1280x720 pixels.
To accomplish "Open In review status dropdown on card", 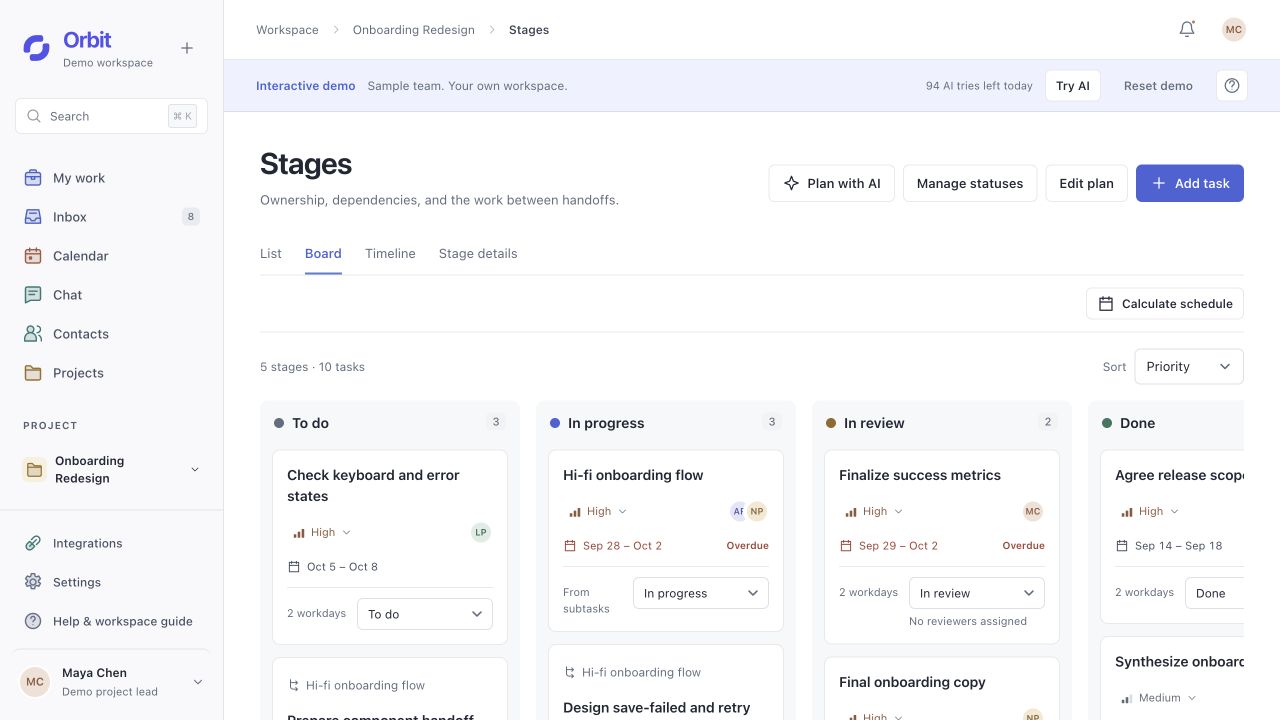I will coord(977,593).
